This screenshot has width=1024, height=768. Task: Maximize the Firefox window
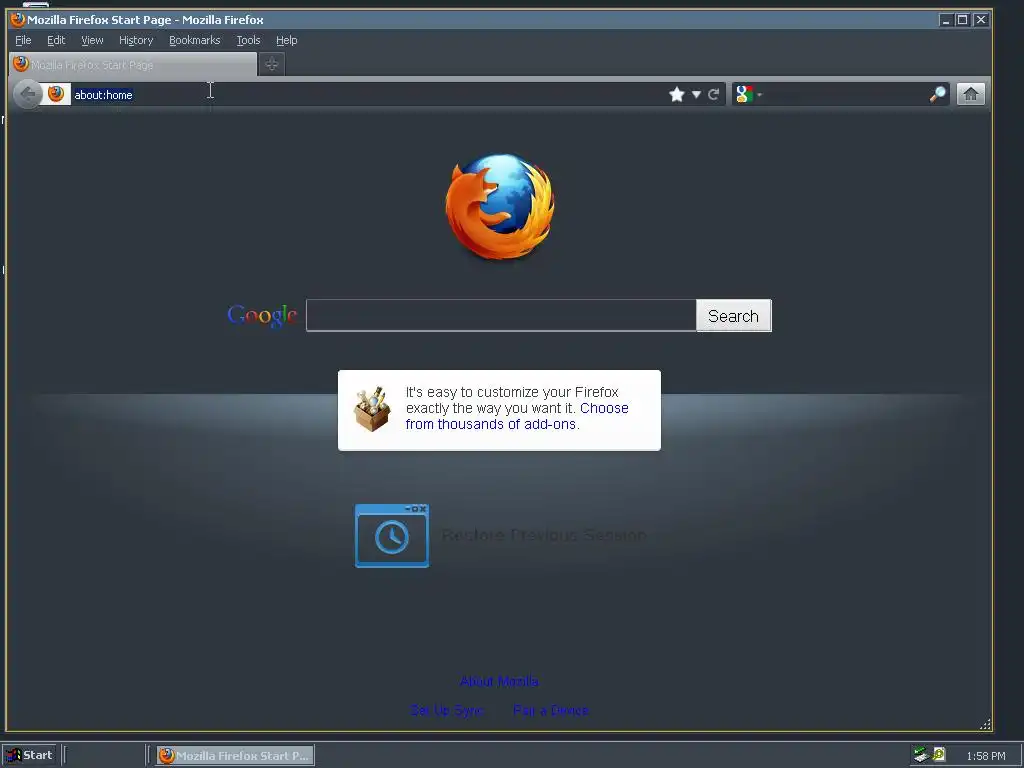point(962,20)
